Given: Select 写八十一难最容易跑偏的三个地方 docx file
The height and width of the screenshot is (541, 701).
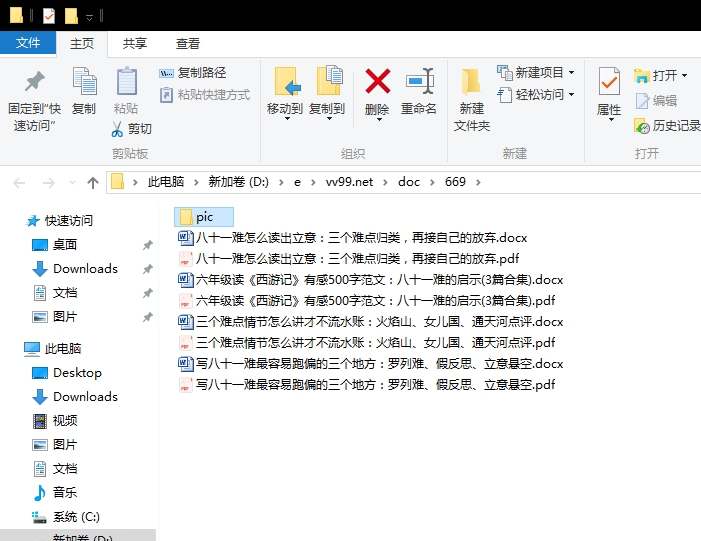Looking at the screenshot, I should pos(371,363).
